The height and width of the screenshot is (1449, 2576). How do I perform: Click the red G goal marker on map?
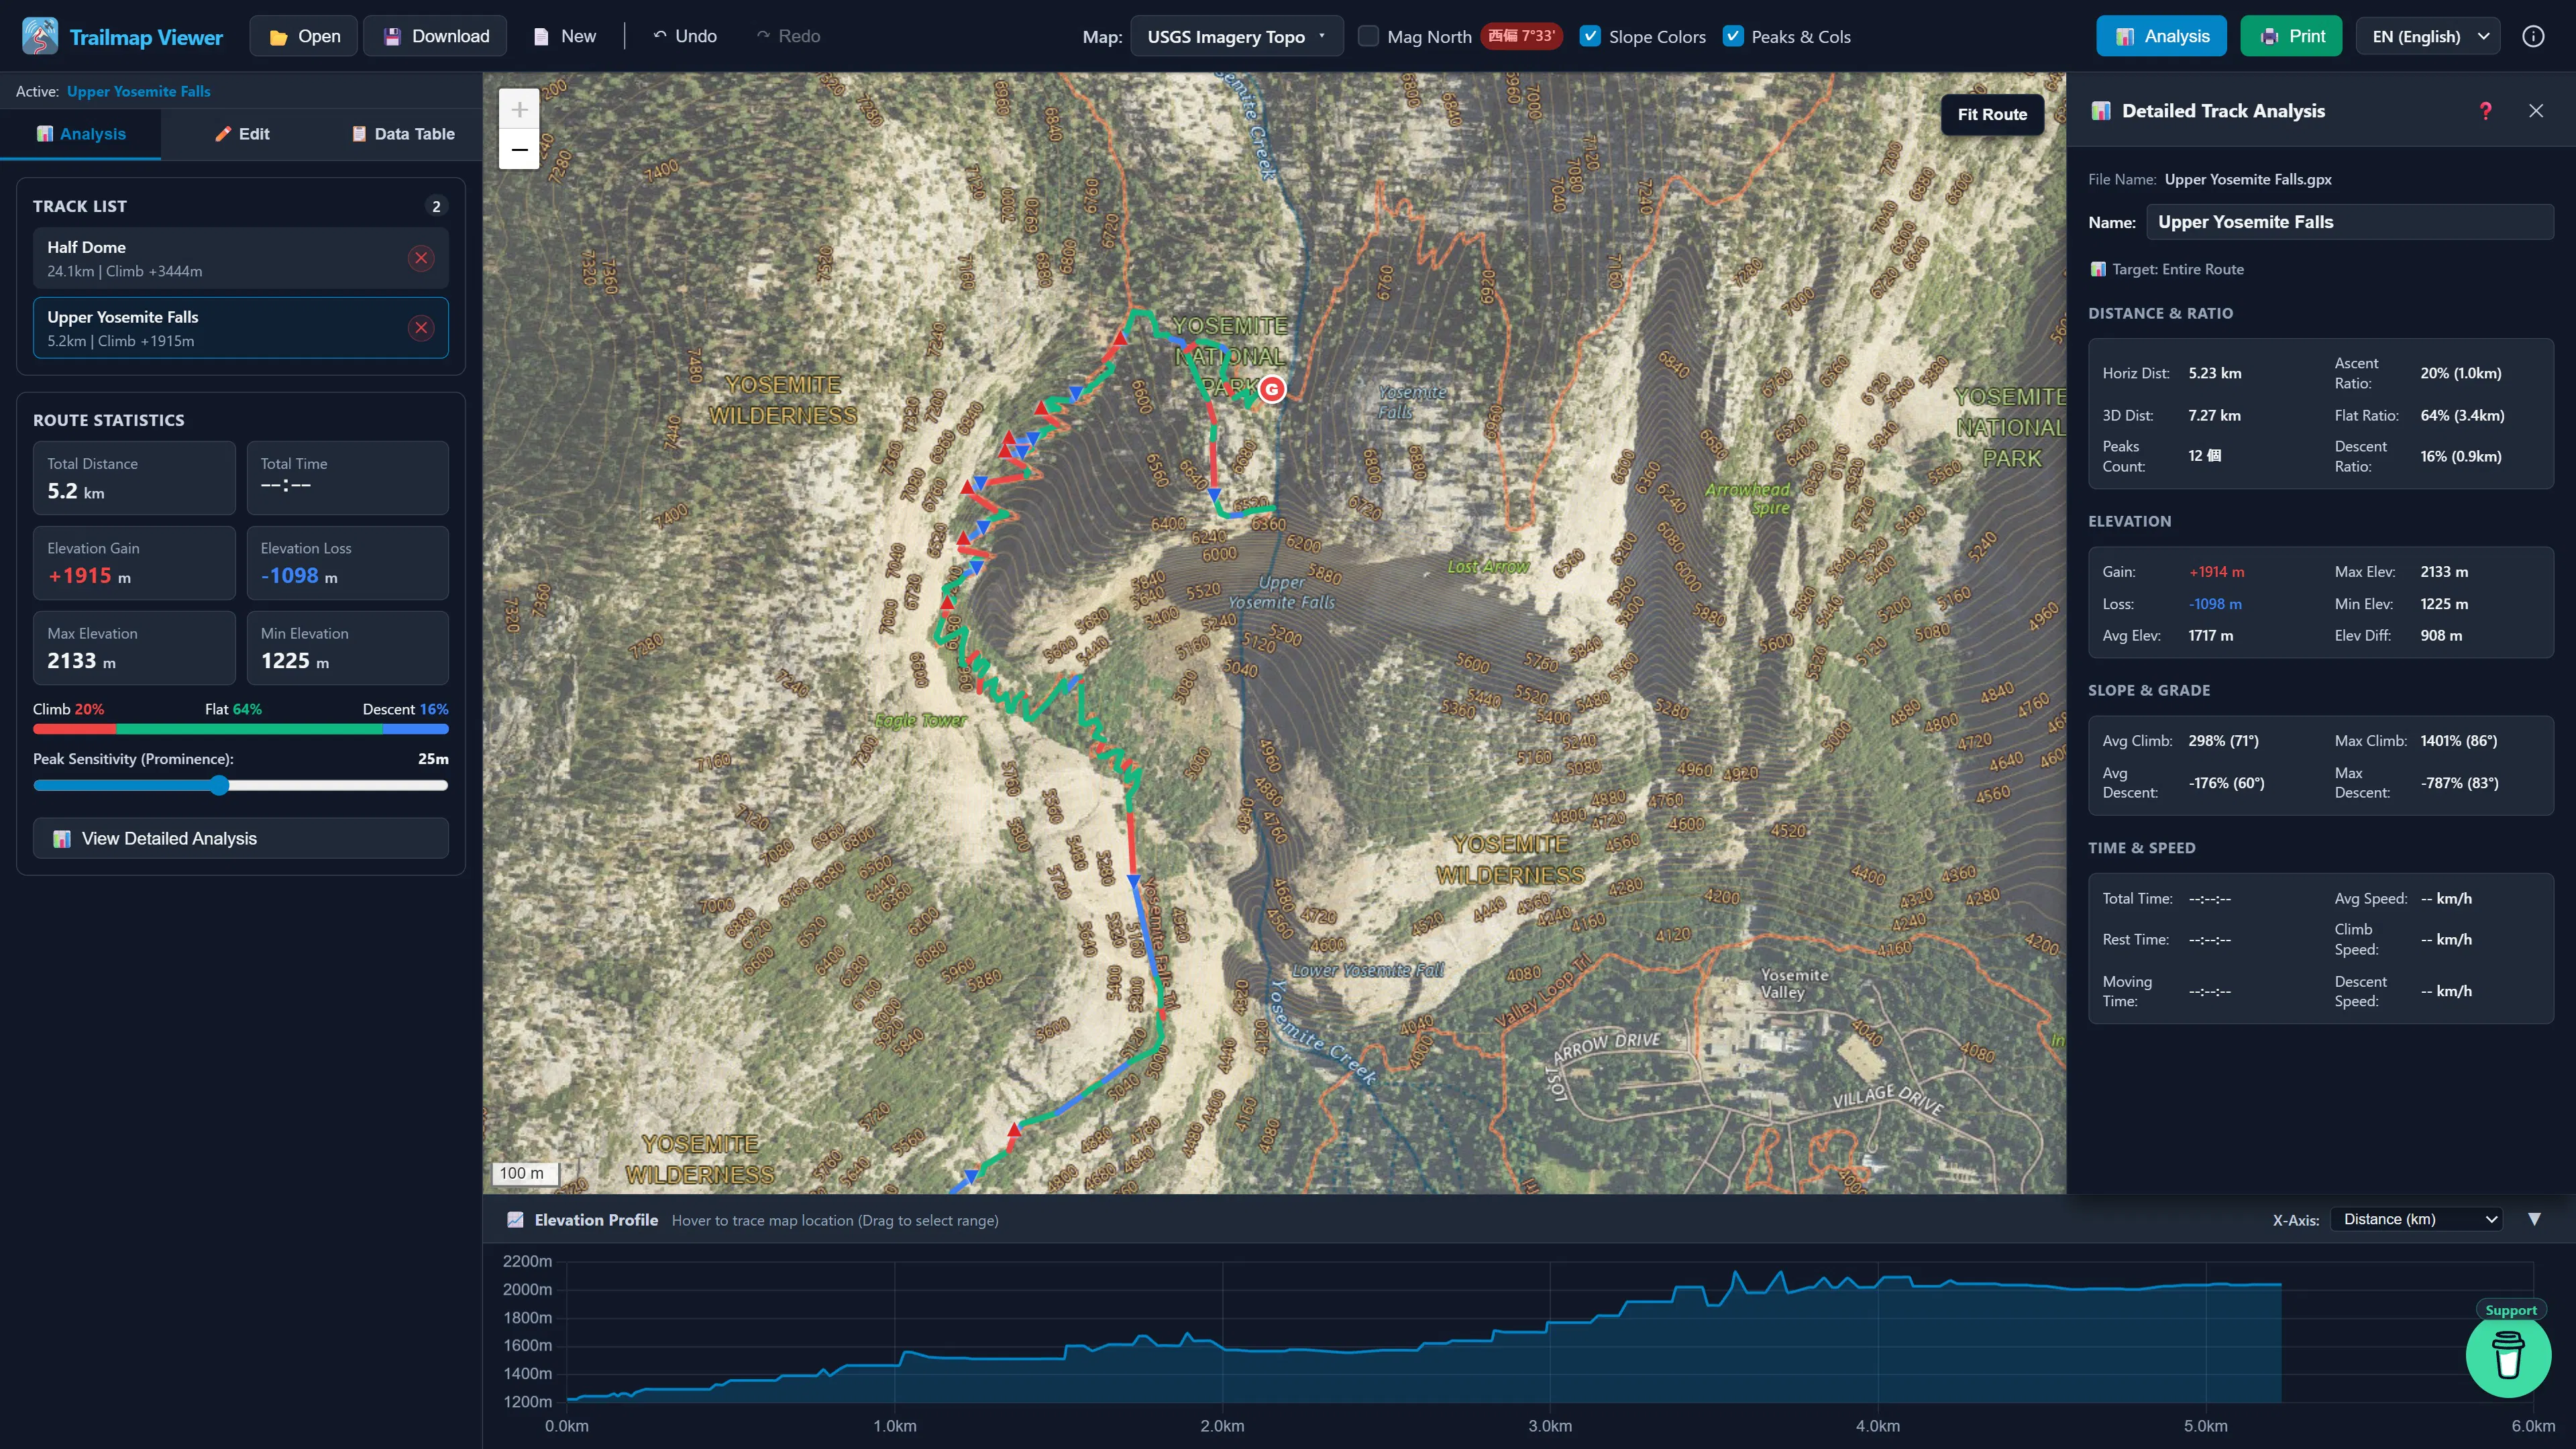pyautogui.click(x=1272, y=389)
